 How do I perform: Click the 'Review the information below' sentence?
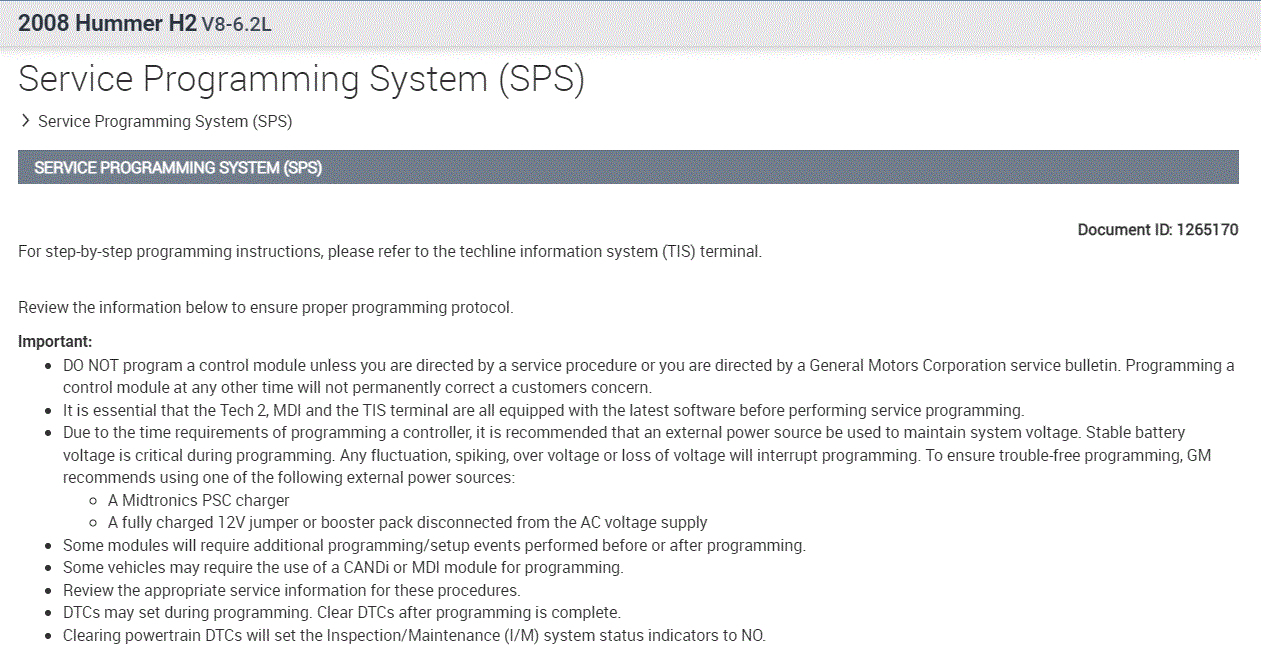(x=266, y=308)
